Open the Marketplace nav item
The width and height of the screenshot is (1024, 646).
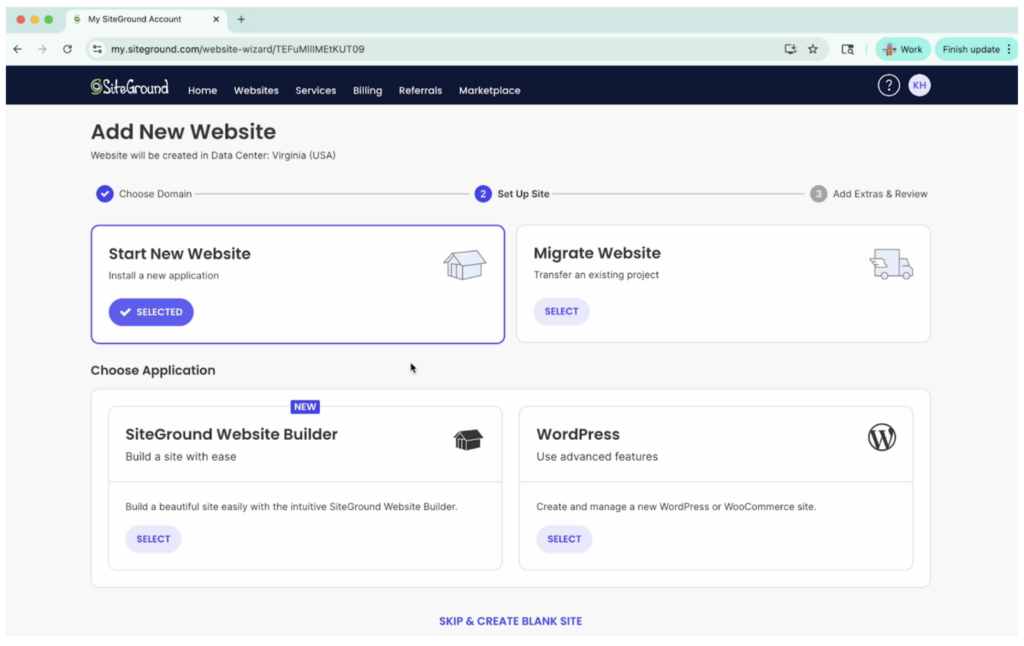[x=489, y=90]
